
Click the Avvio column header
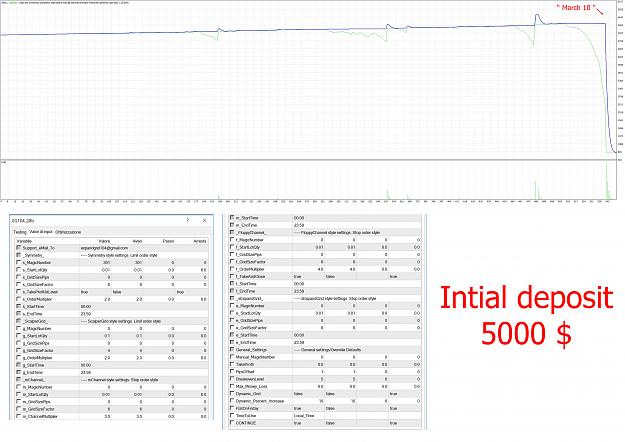coord(137,241)
